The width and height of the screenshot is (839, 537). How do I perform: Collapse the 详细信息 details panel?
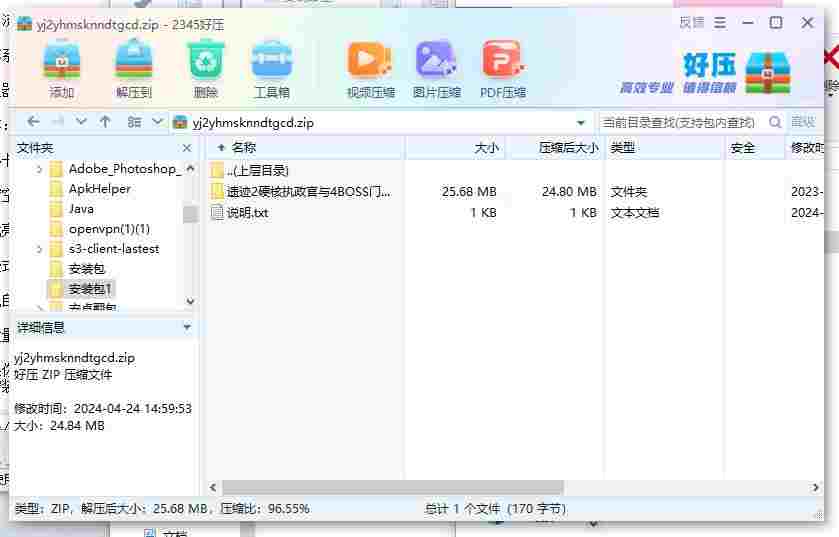pos(187,326)
